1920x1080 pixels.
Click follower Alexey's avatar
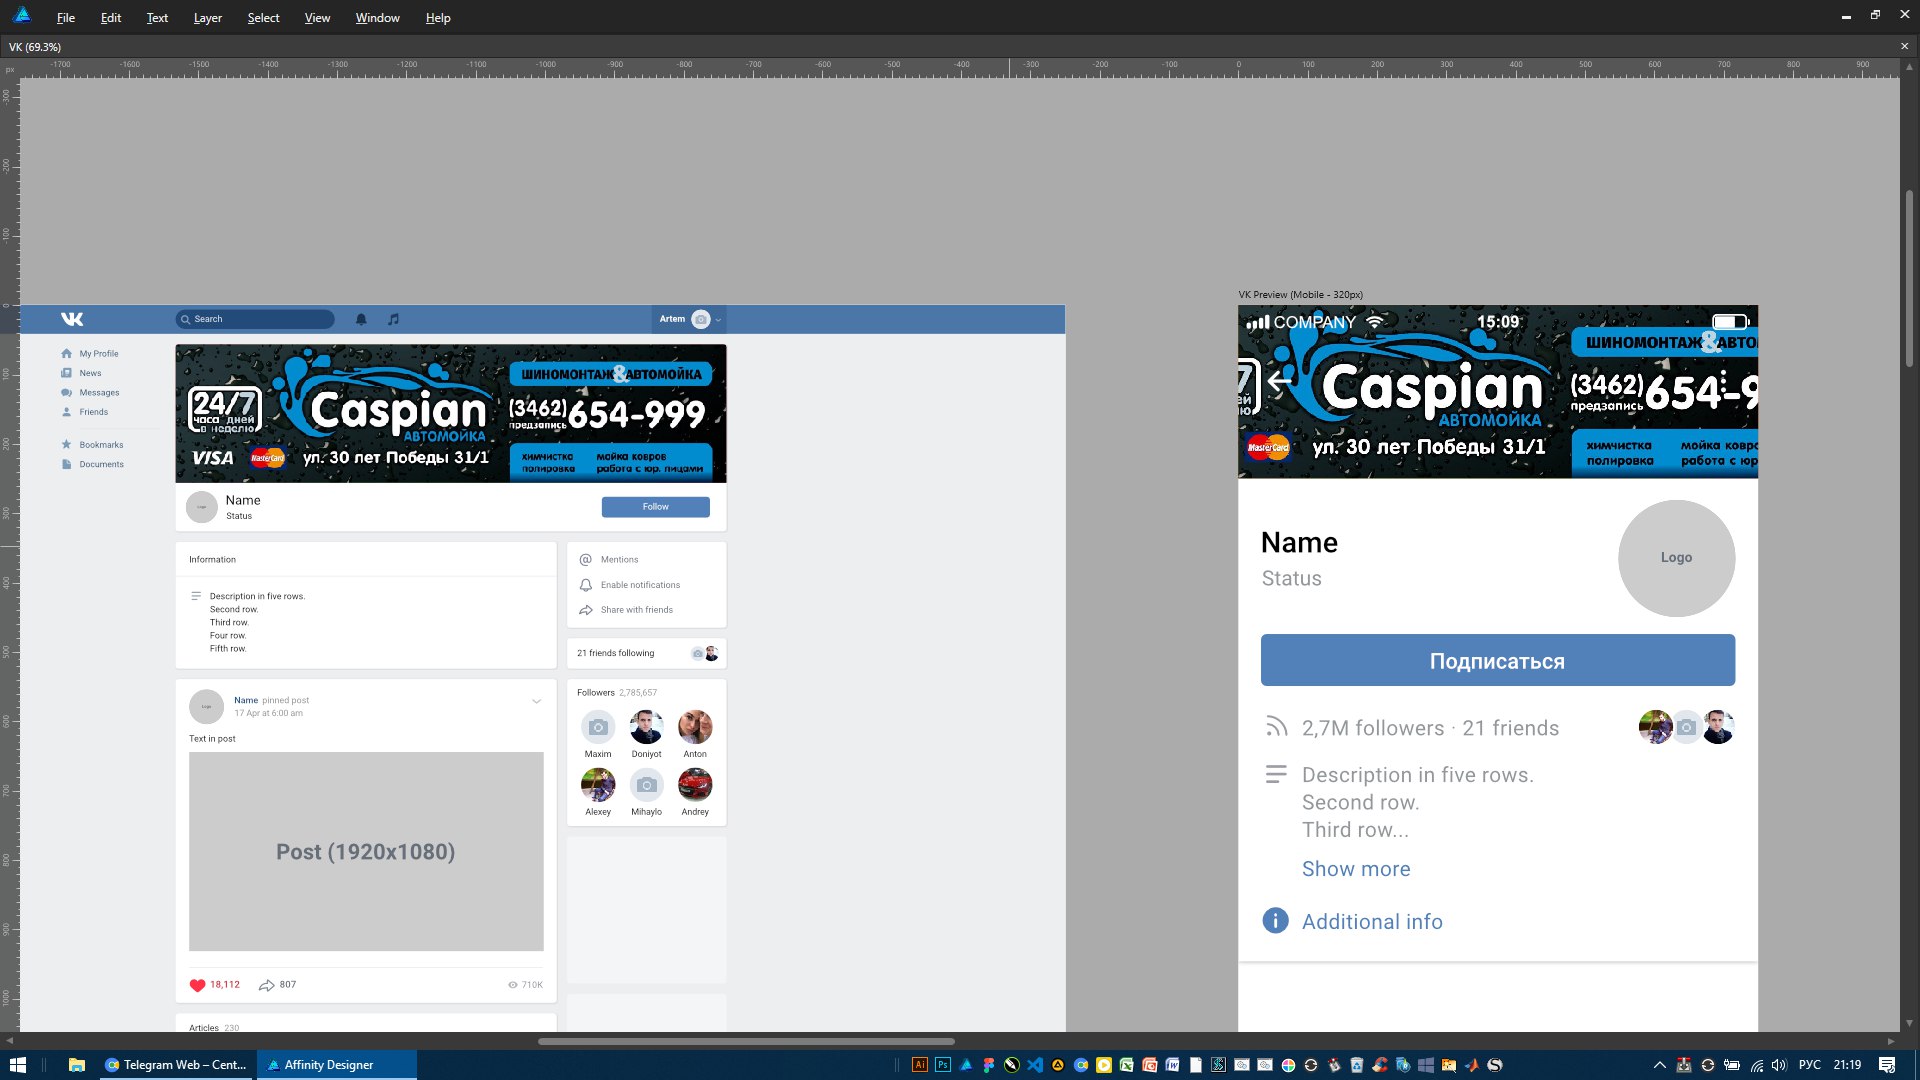point(598,785)
